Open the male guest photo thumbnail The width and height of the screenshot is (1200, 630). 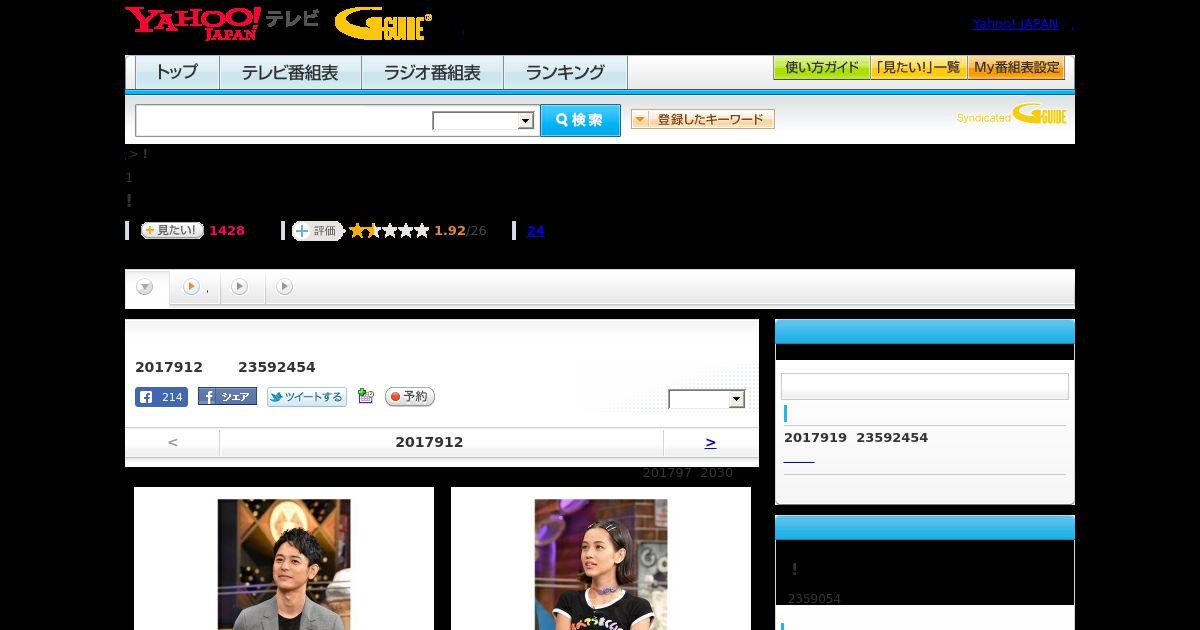284,564
